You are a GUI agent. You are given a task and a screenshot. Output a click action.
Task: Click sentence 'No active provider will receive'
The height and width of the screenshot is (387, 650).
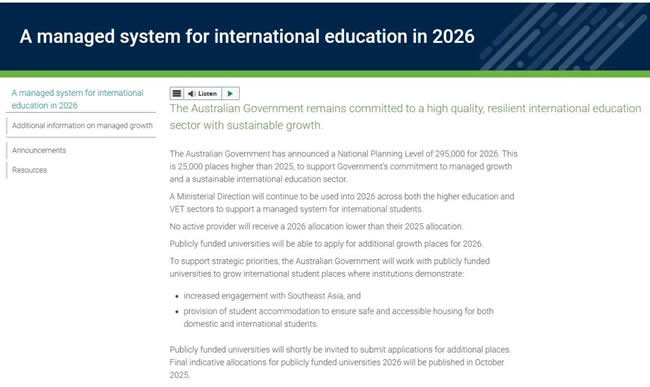tap(316, 227)
